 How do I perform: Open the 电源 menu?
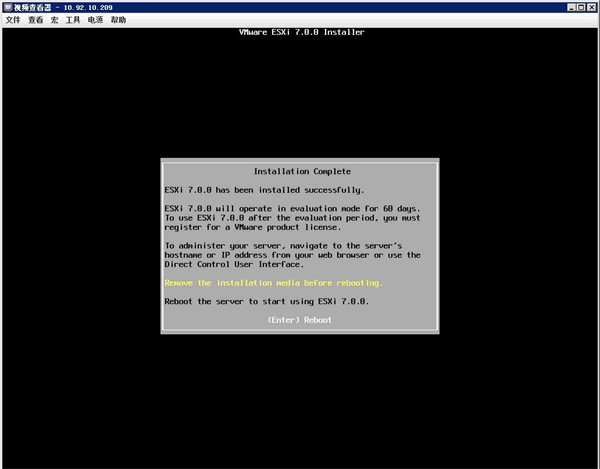pyautogui.click(x=95, y=20)
